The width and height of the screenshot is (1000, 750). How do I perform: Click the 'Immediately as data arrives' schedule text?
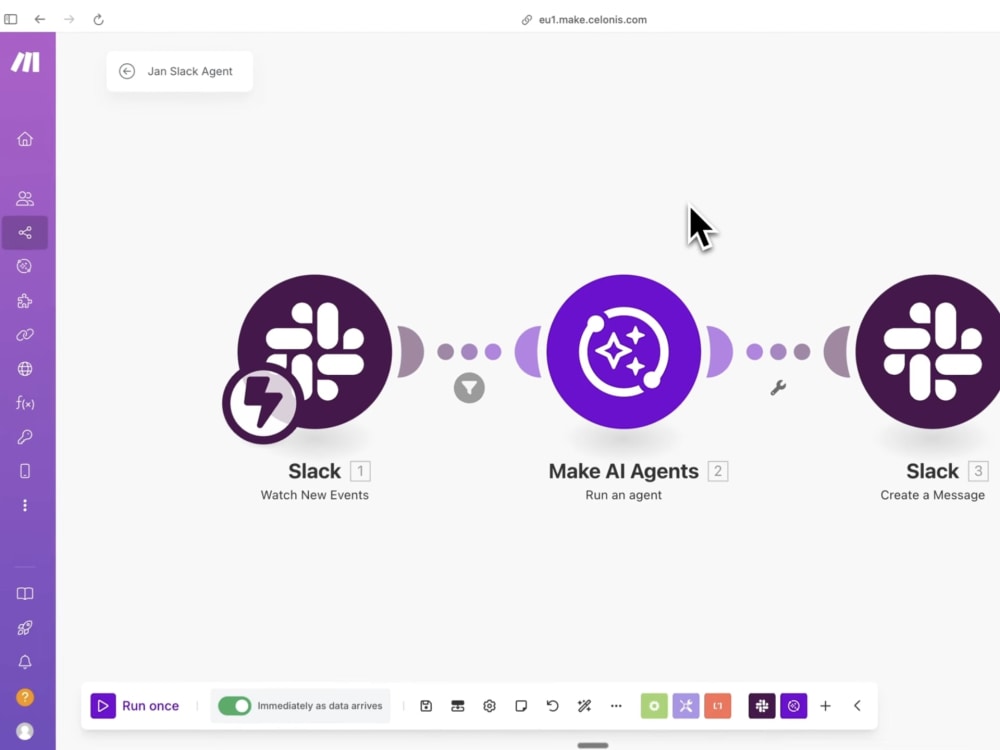tap(320, 706)
